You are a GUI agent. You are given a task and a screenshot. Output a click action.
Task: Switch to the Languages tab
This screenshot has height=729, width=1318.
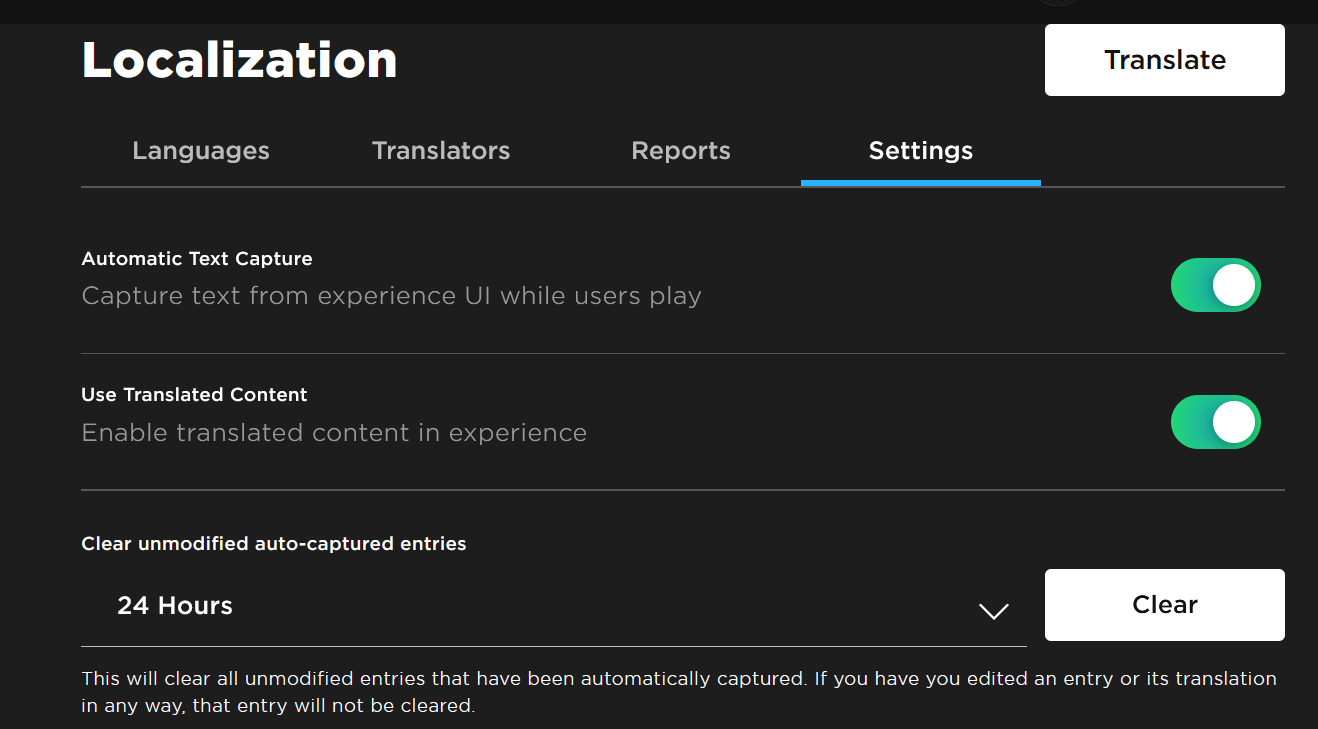200,150
